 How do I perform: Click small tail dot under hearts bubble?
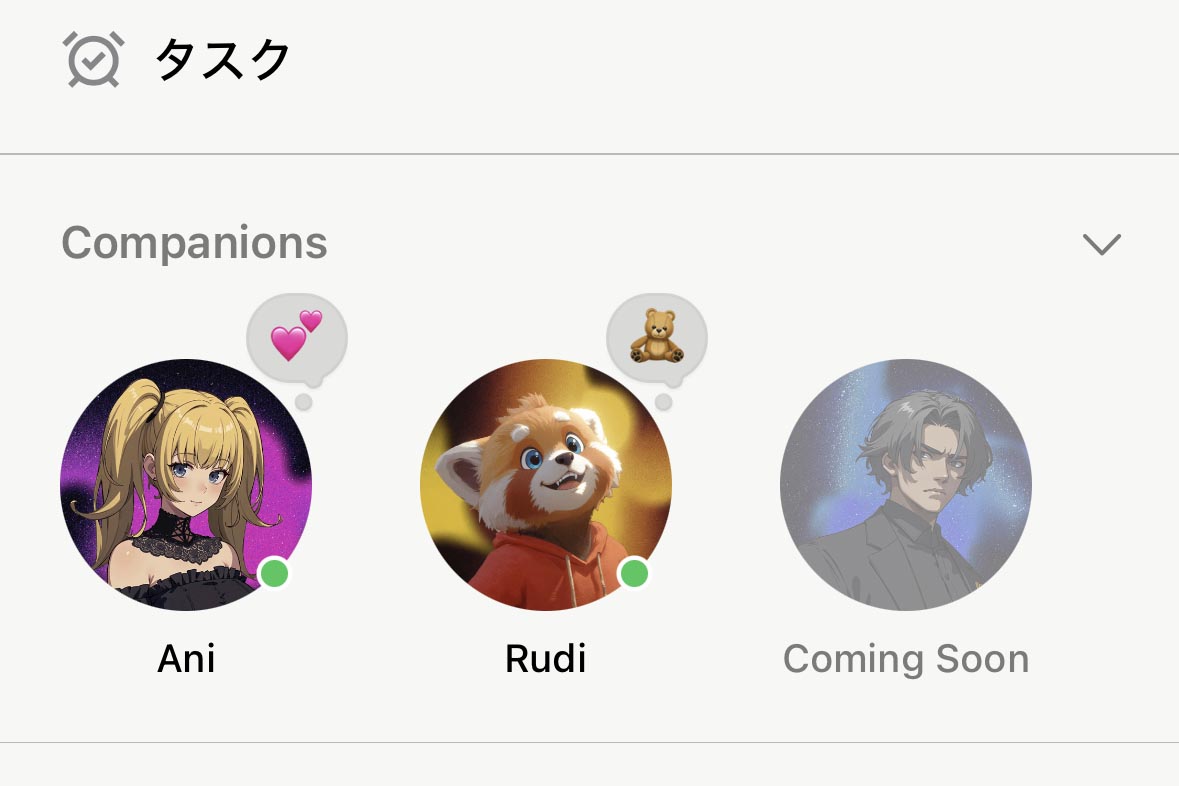pyautogui.click(x=303, y=402)
